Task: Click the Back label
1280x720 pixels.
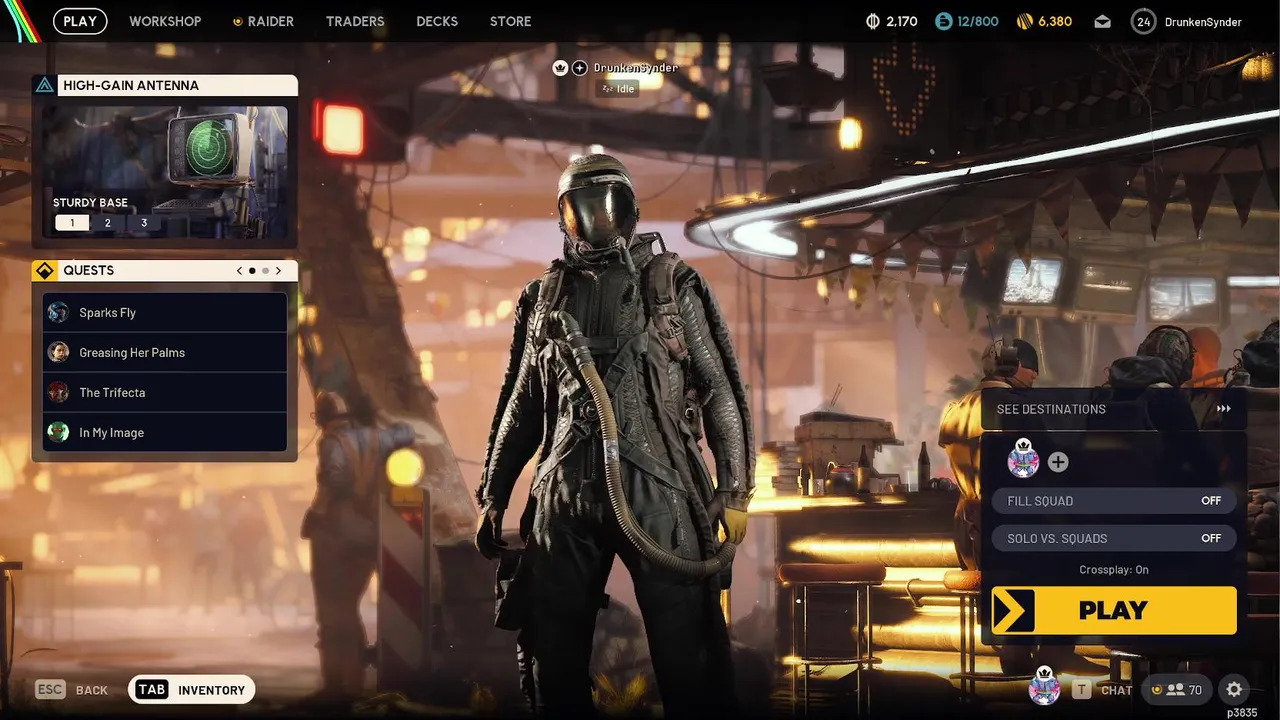Action: pos(92,690)
